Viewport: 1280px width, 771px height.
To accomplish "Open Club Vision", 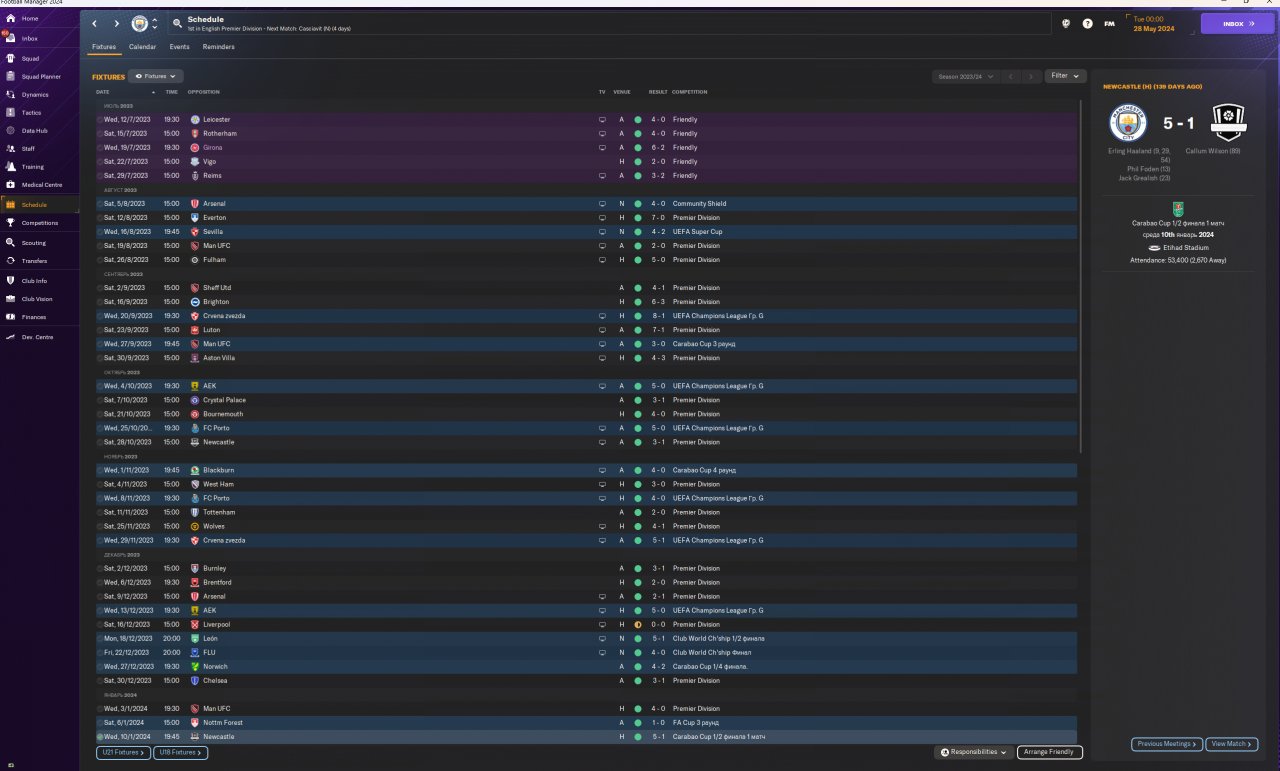I will 37,298.
